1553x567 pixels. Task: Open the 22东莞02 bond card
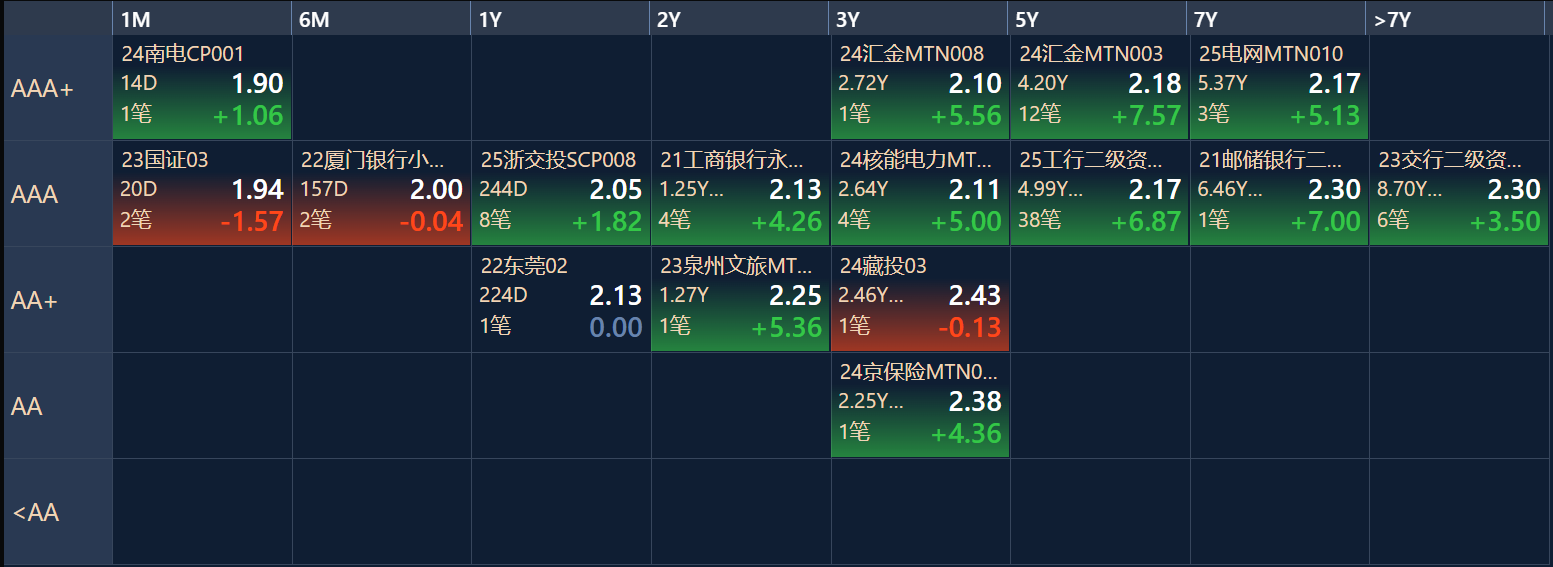(x=561, y=300)
